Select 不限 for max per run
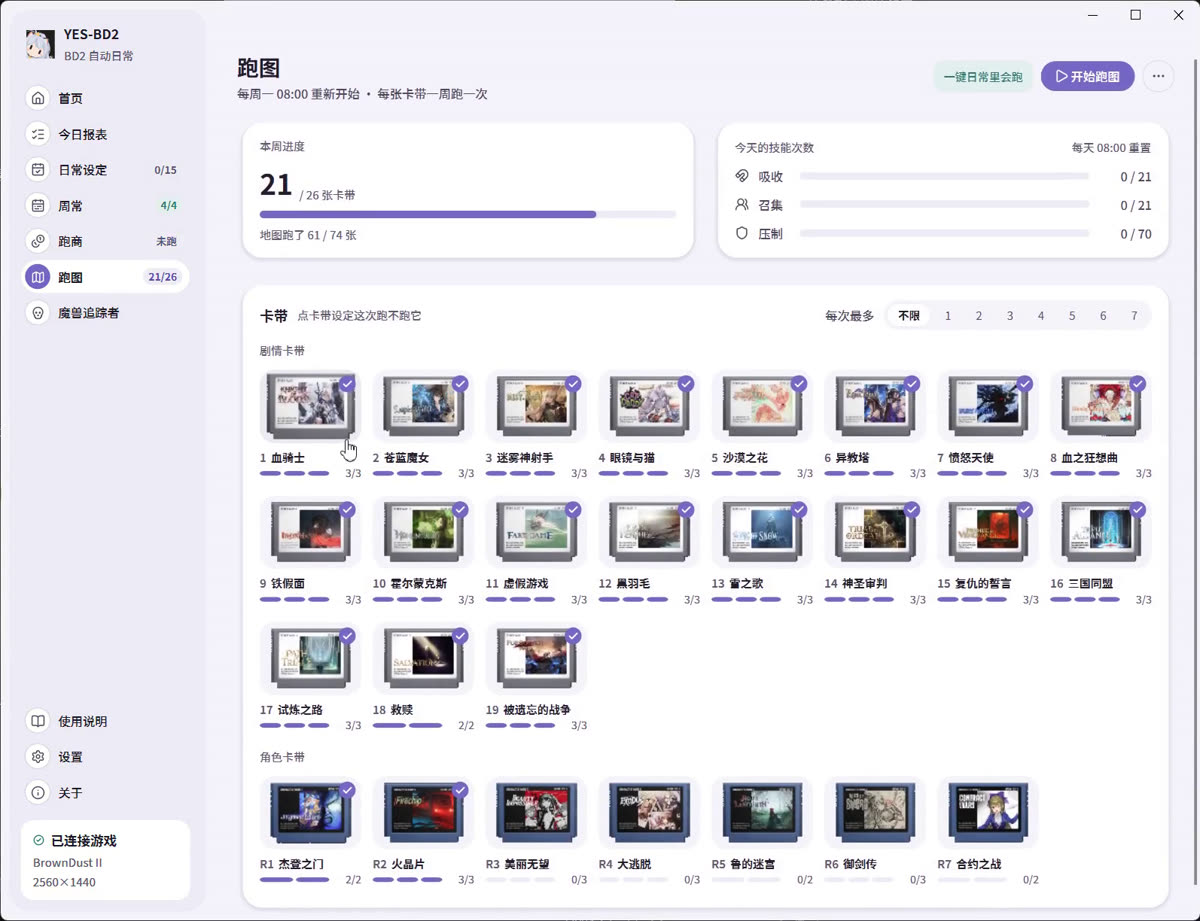Screen dimensions: 1200x921 (x=909, y=316)
